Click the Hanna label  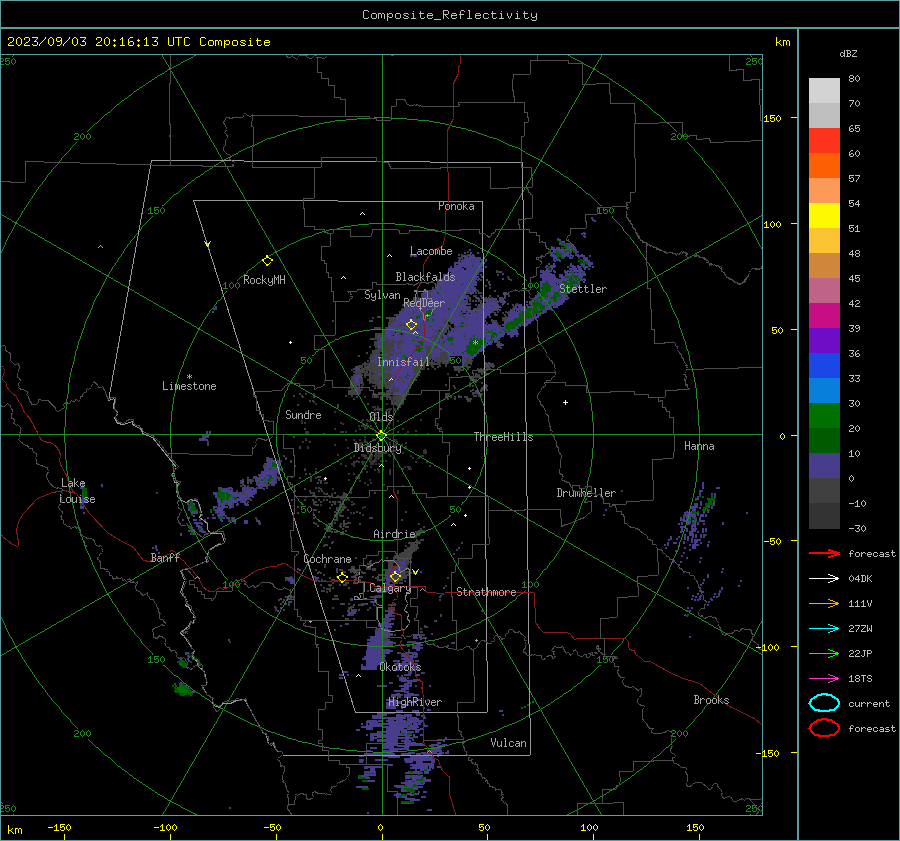click(699, 446)
